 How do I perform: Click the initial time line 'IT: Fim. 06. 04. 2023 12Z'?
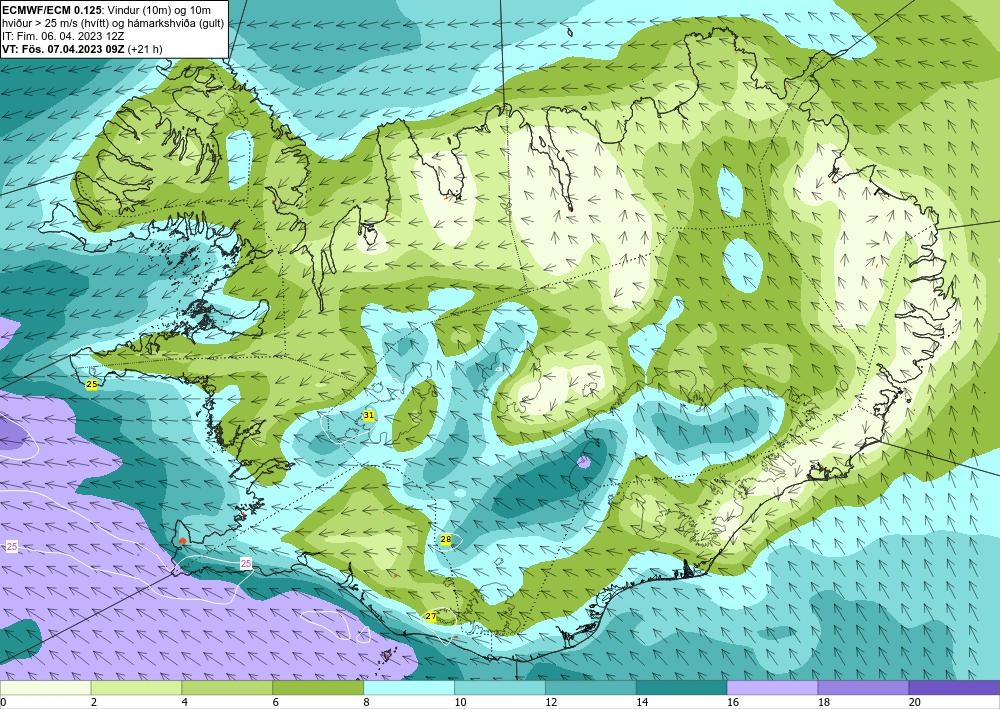coord(63,36)
